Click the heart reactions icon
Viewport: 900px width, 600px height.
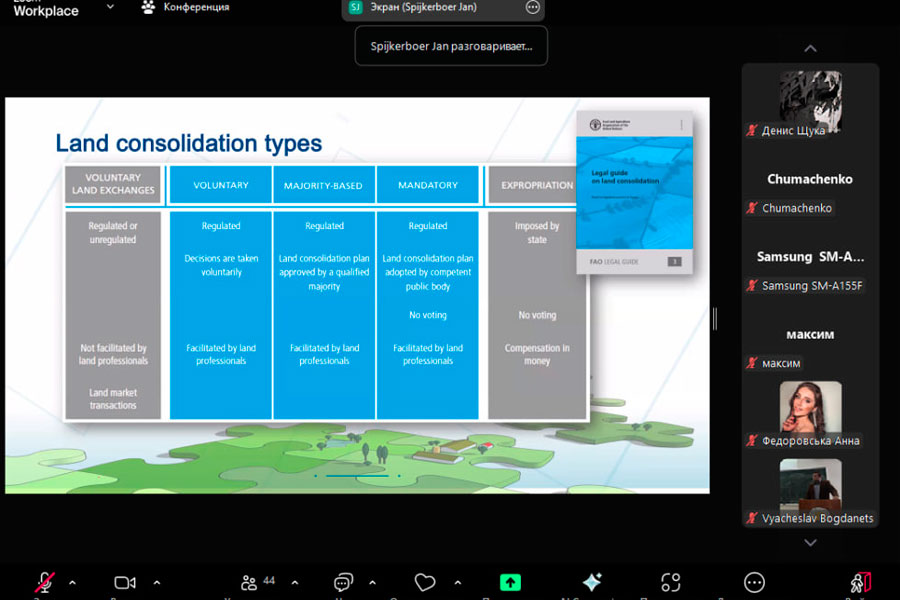pyautogui.click(x=425, y=582)
